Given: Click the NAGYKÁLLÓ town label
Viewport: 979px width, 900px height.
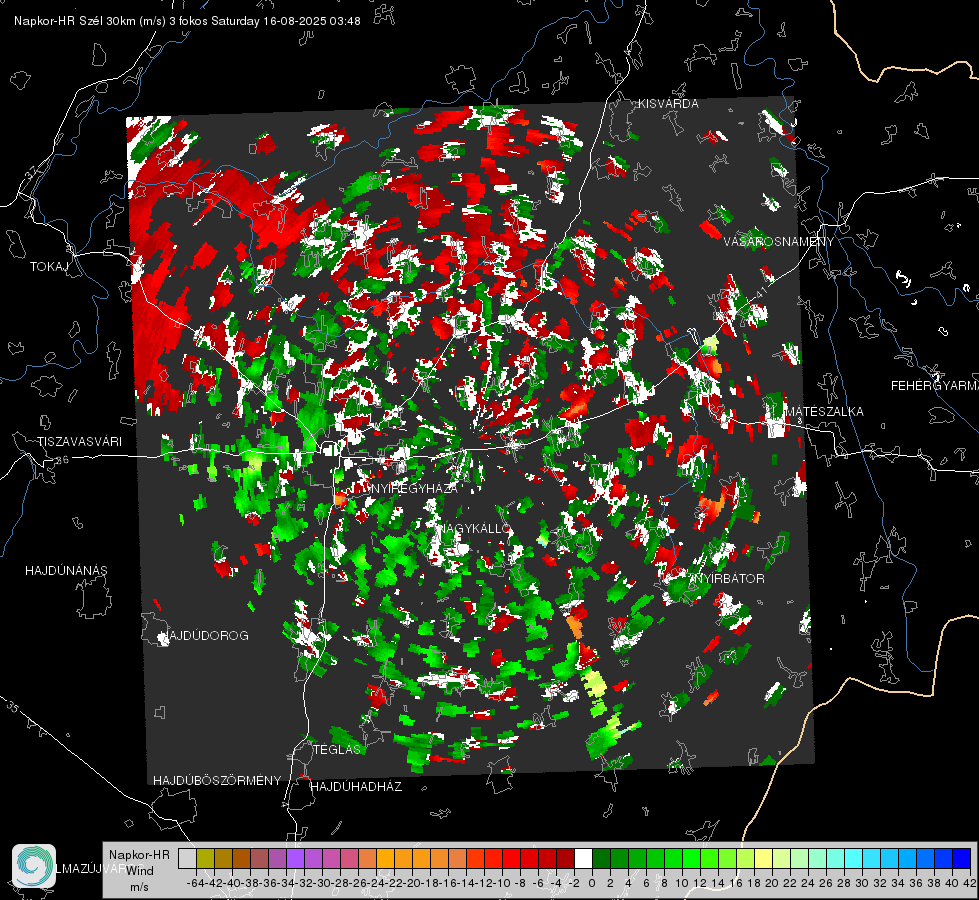Looking at the screenshot, I should [x=473, y=528].
